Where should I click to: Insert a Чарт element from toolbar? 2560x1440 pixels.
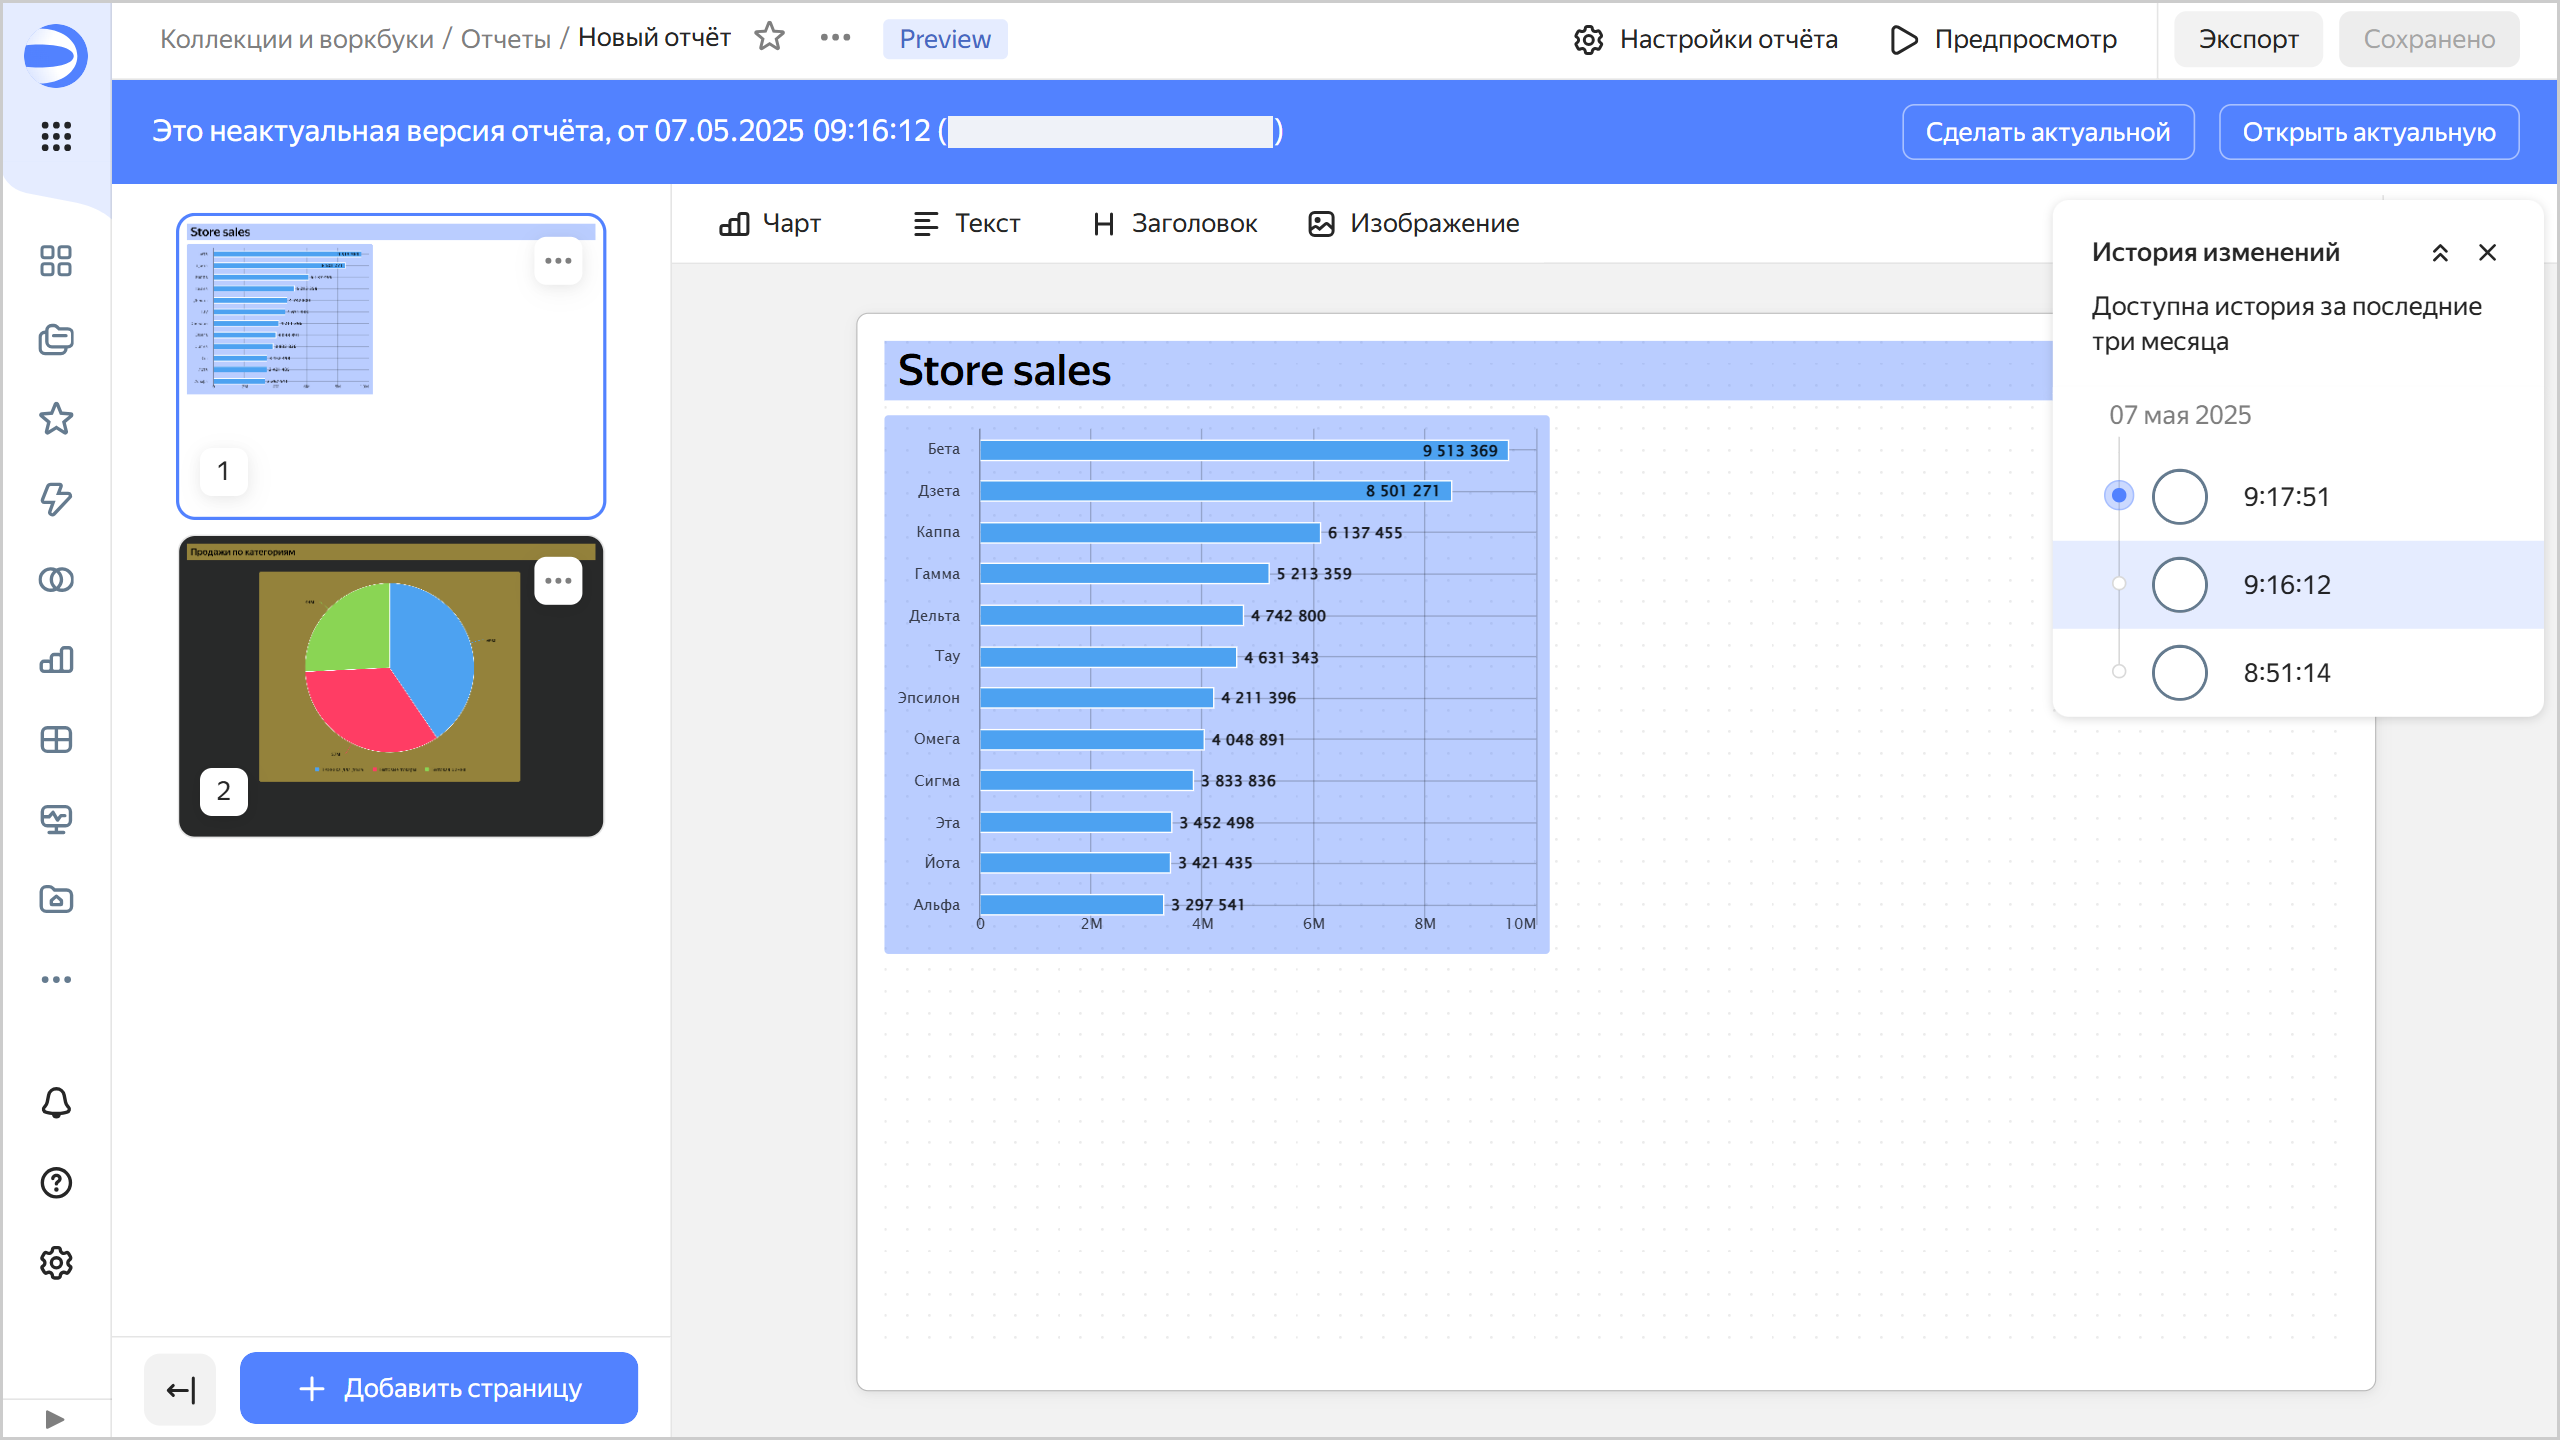[770, 224]
